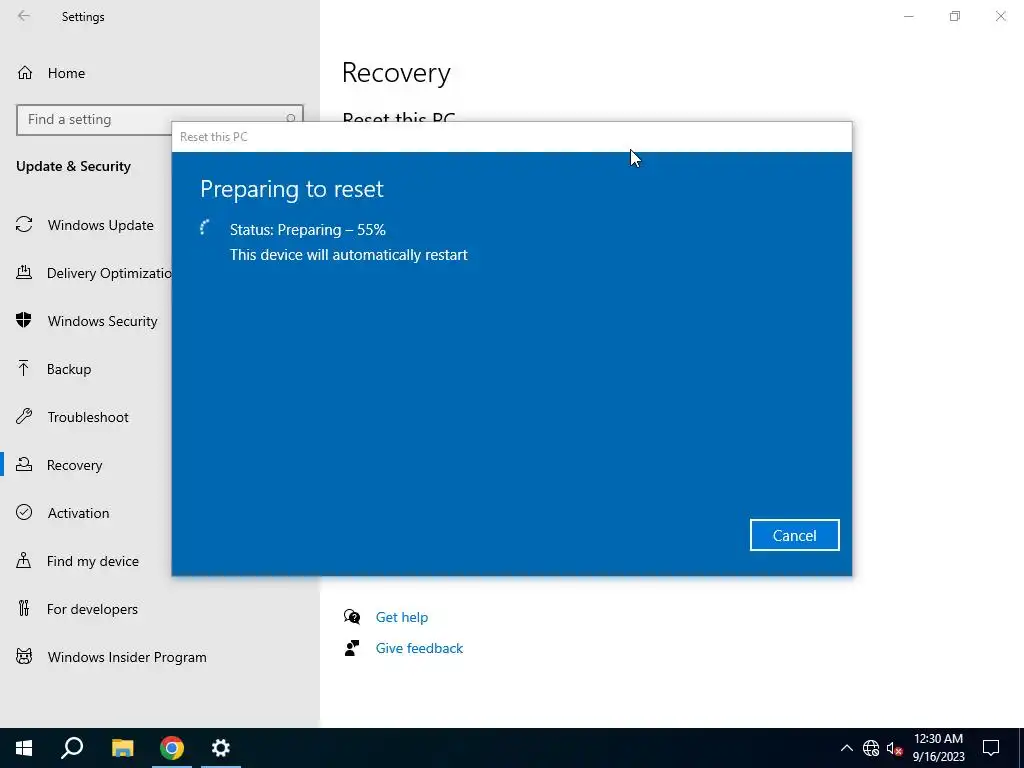Click the muted volume tray icon
The image size is (1024, 768).
coord(895,748)
